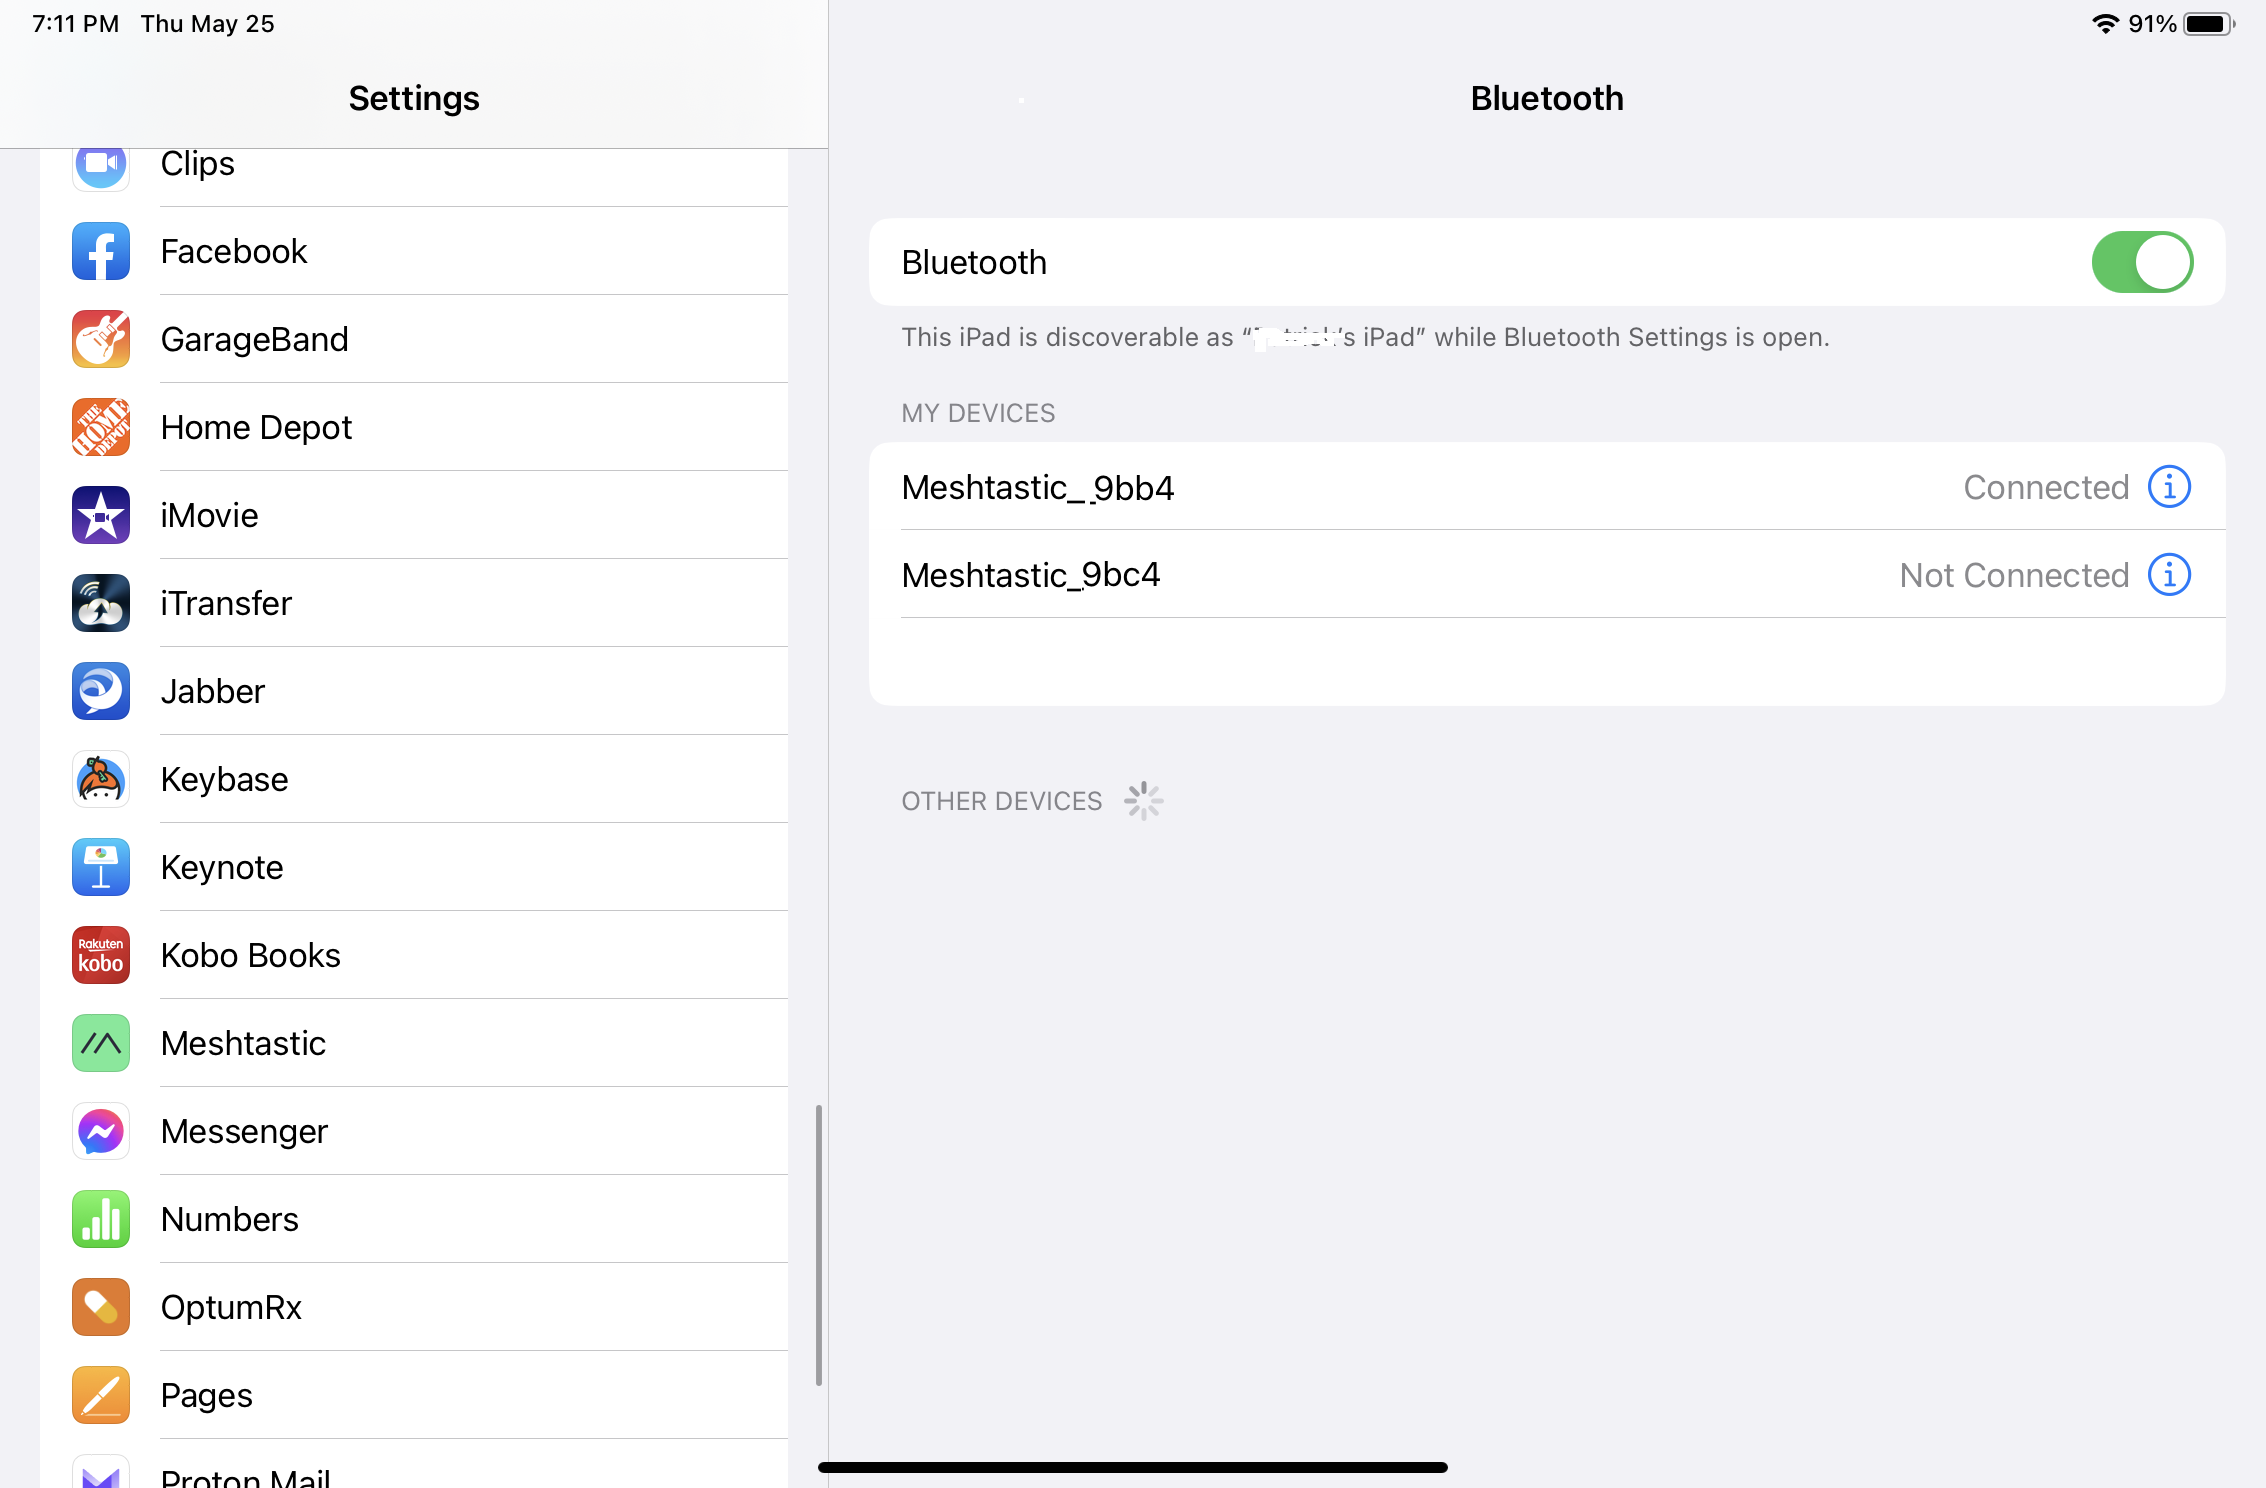Tap the green Numbers chart icon

[x=101, y=1219]
